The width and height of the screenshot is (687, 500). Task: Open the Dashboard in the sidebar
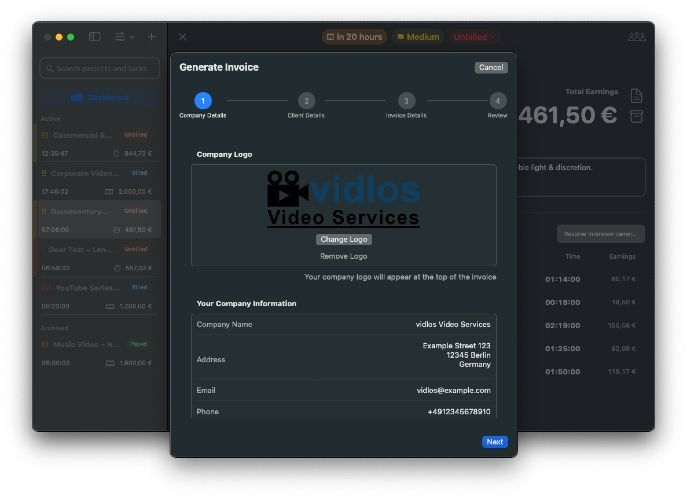100,97
